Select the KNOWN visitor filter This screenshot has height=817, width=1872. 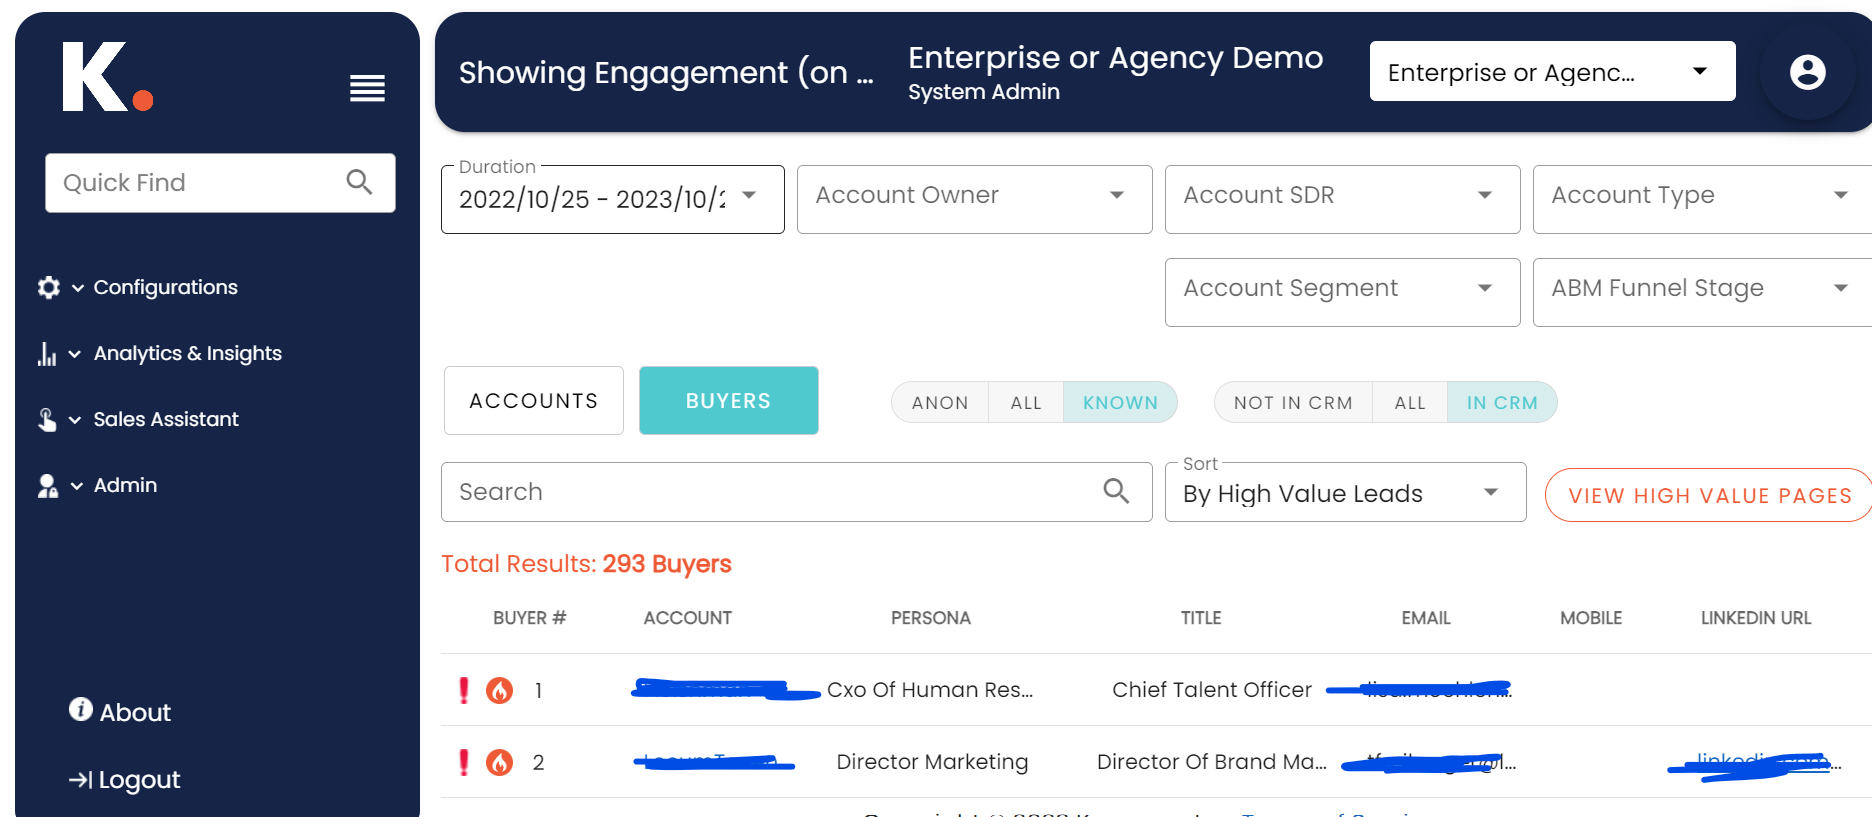point(1119,403)
